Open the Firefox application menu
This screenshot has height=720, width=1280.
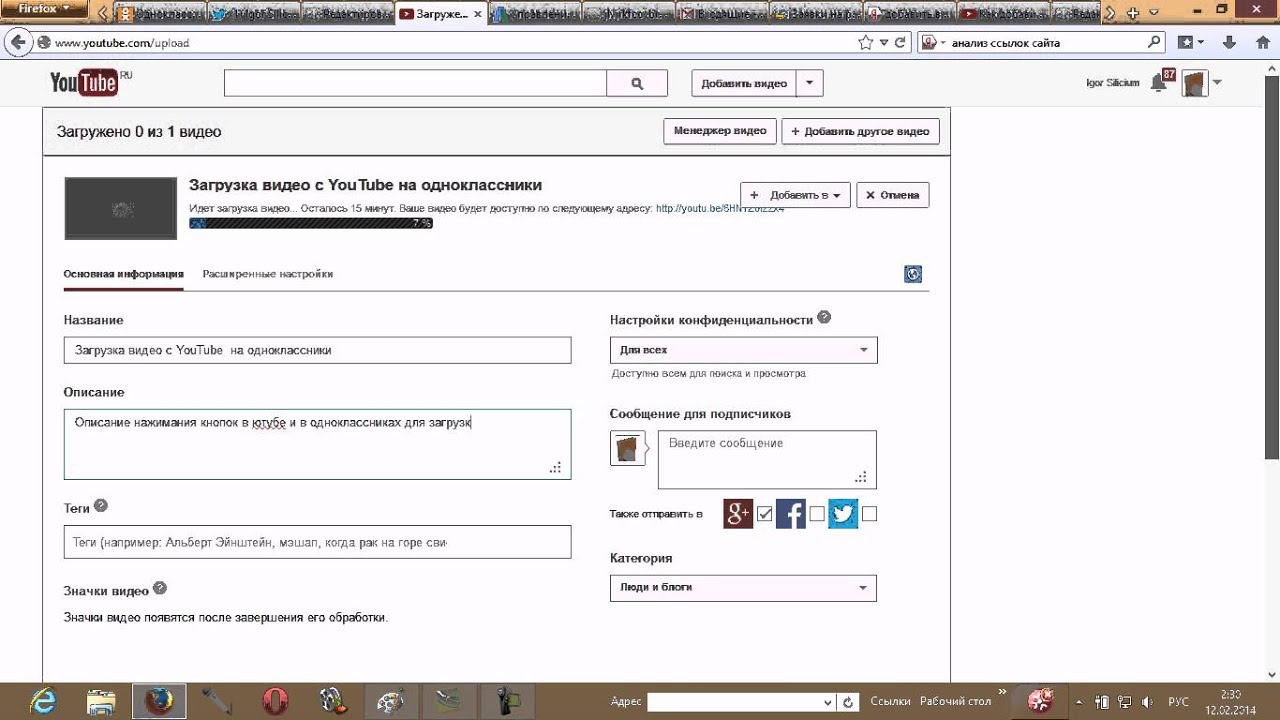(x=43, y=9)
